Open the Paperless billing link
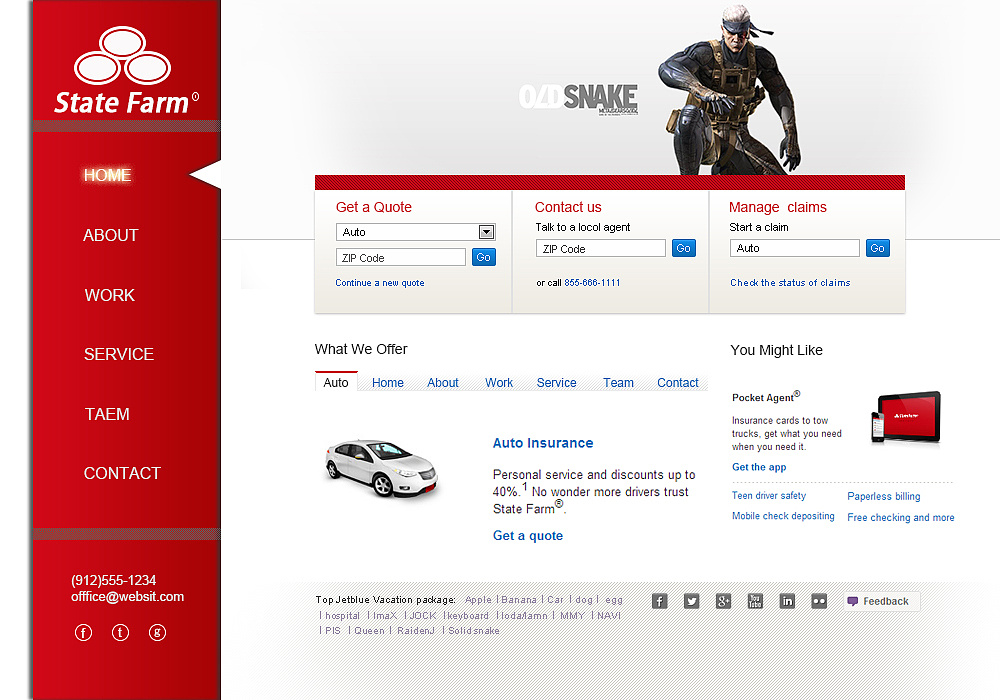 (x=884, y=496)
